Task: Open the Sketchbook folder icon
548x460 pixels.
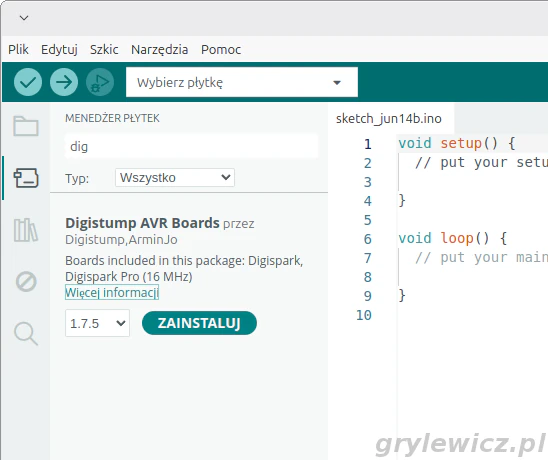Action: pos(26,126)
